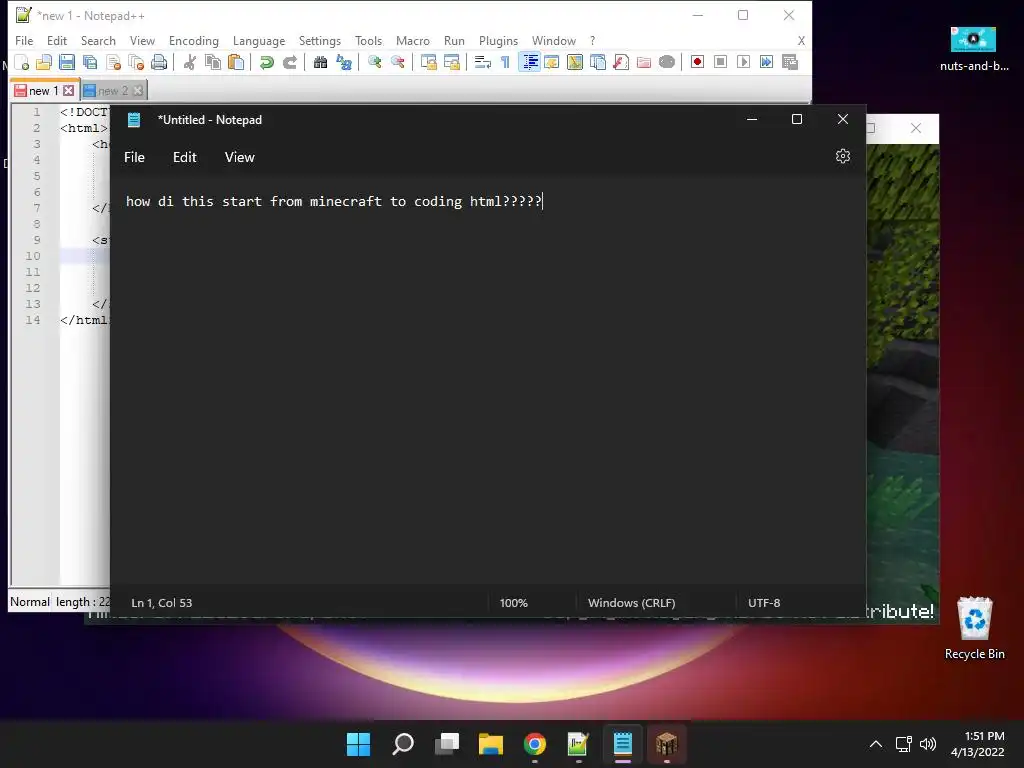Click the Close All toolbar icon in Notepad++

click(136, 62)
